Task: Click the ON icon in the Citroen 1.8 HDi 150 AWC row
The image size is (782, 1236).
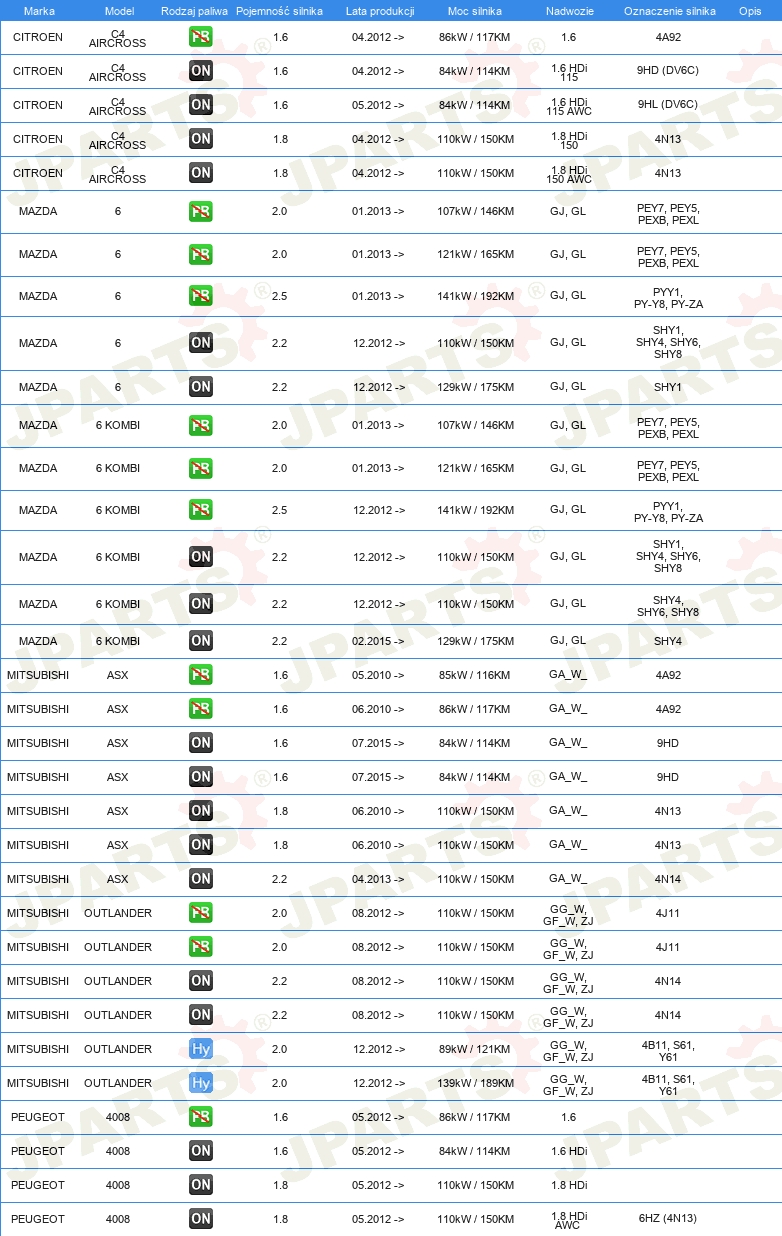Action: click(x=201, y=173)
